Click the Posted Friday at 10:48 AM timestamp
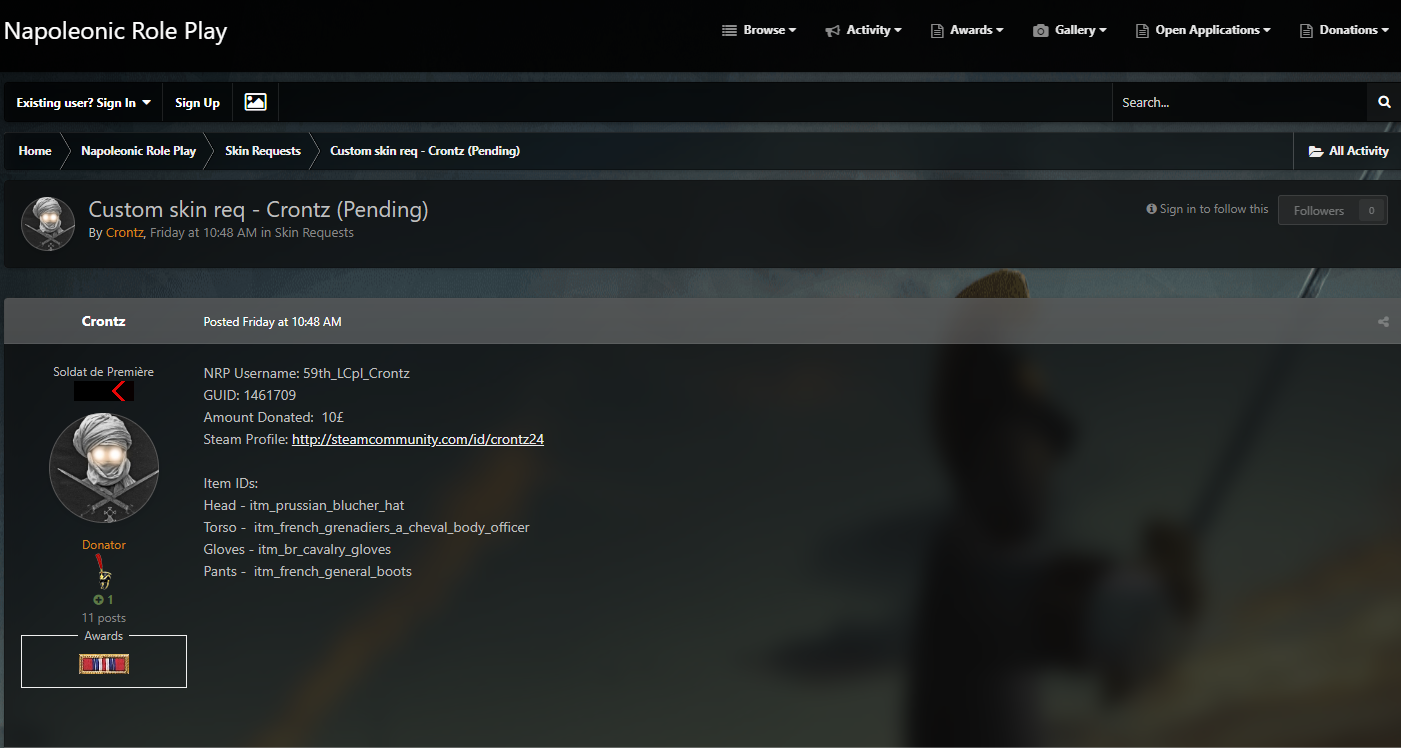The image size is (1401, 748). 272,322
